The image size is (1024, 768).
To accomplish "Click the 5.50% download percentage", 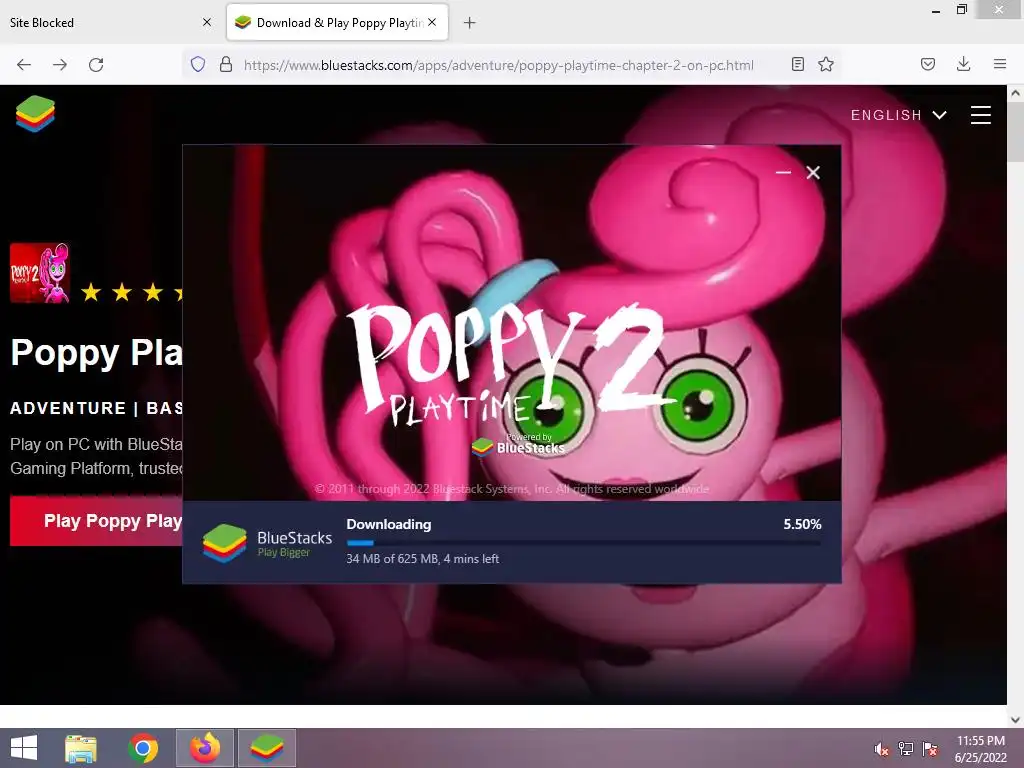I will coord(802,524).
